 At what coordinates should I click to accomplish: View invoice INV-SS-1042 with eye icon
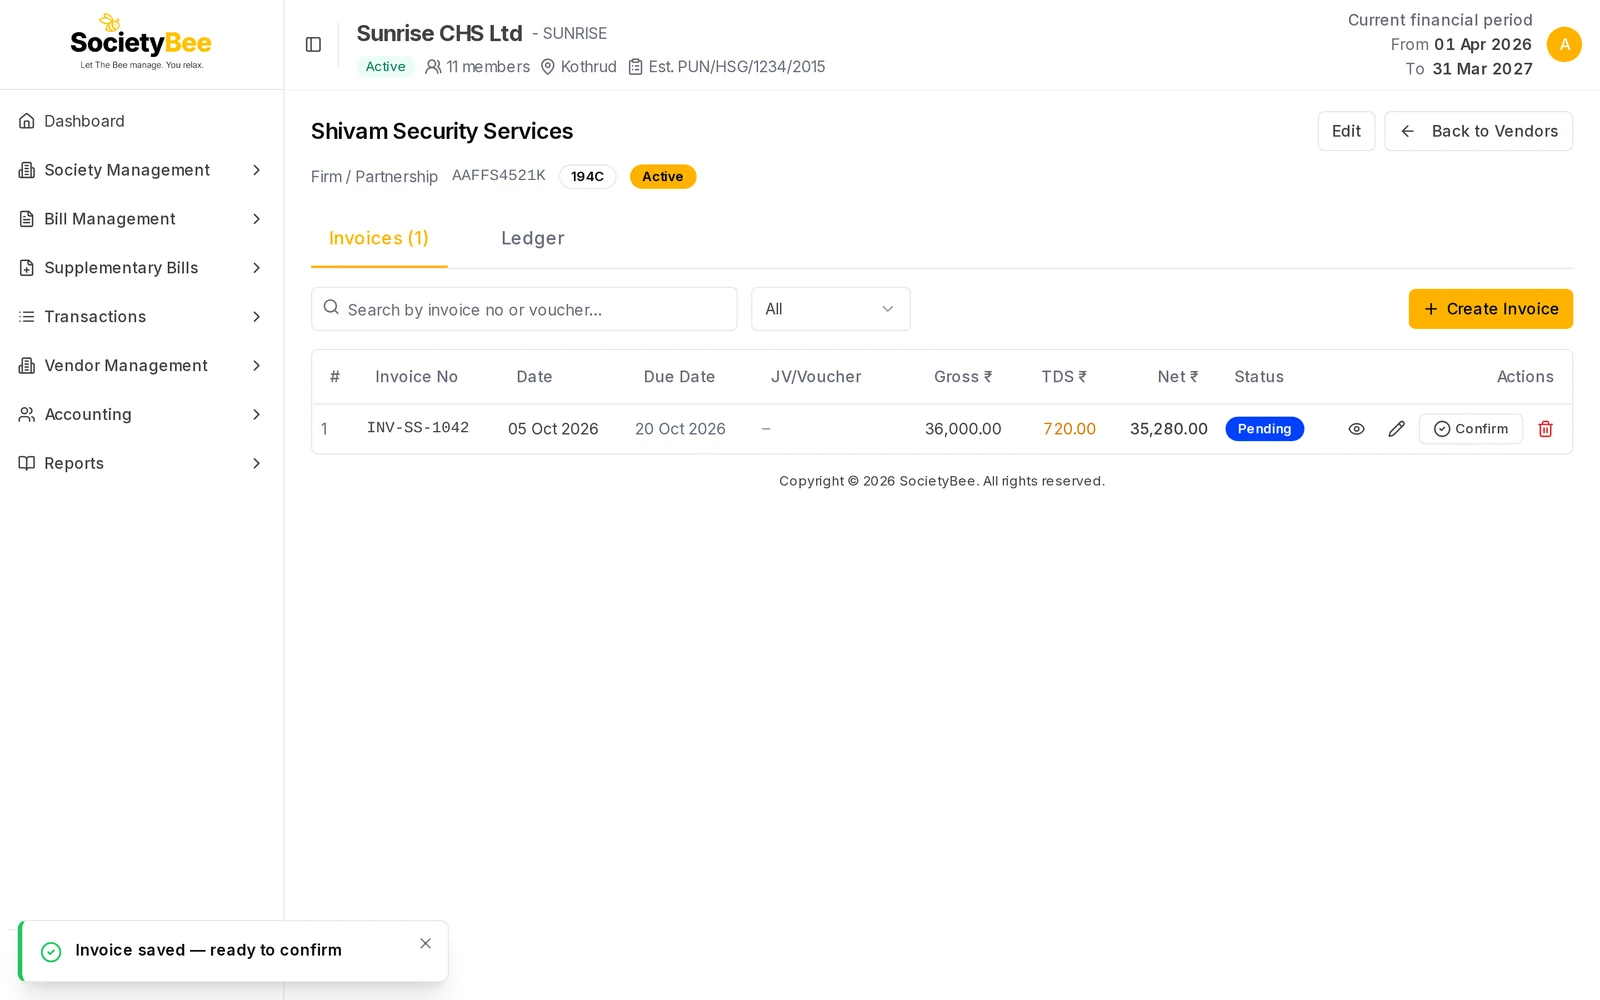1356,429
